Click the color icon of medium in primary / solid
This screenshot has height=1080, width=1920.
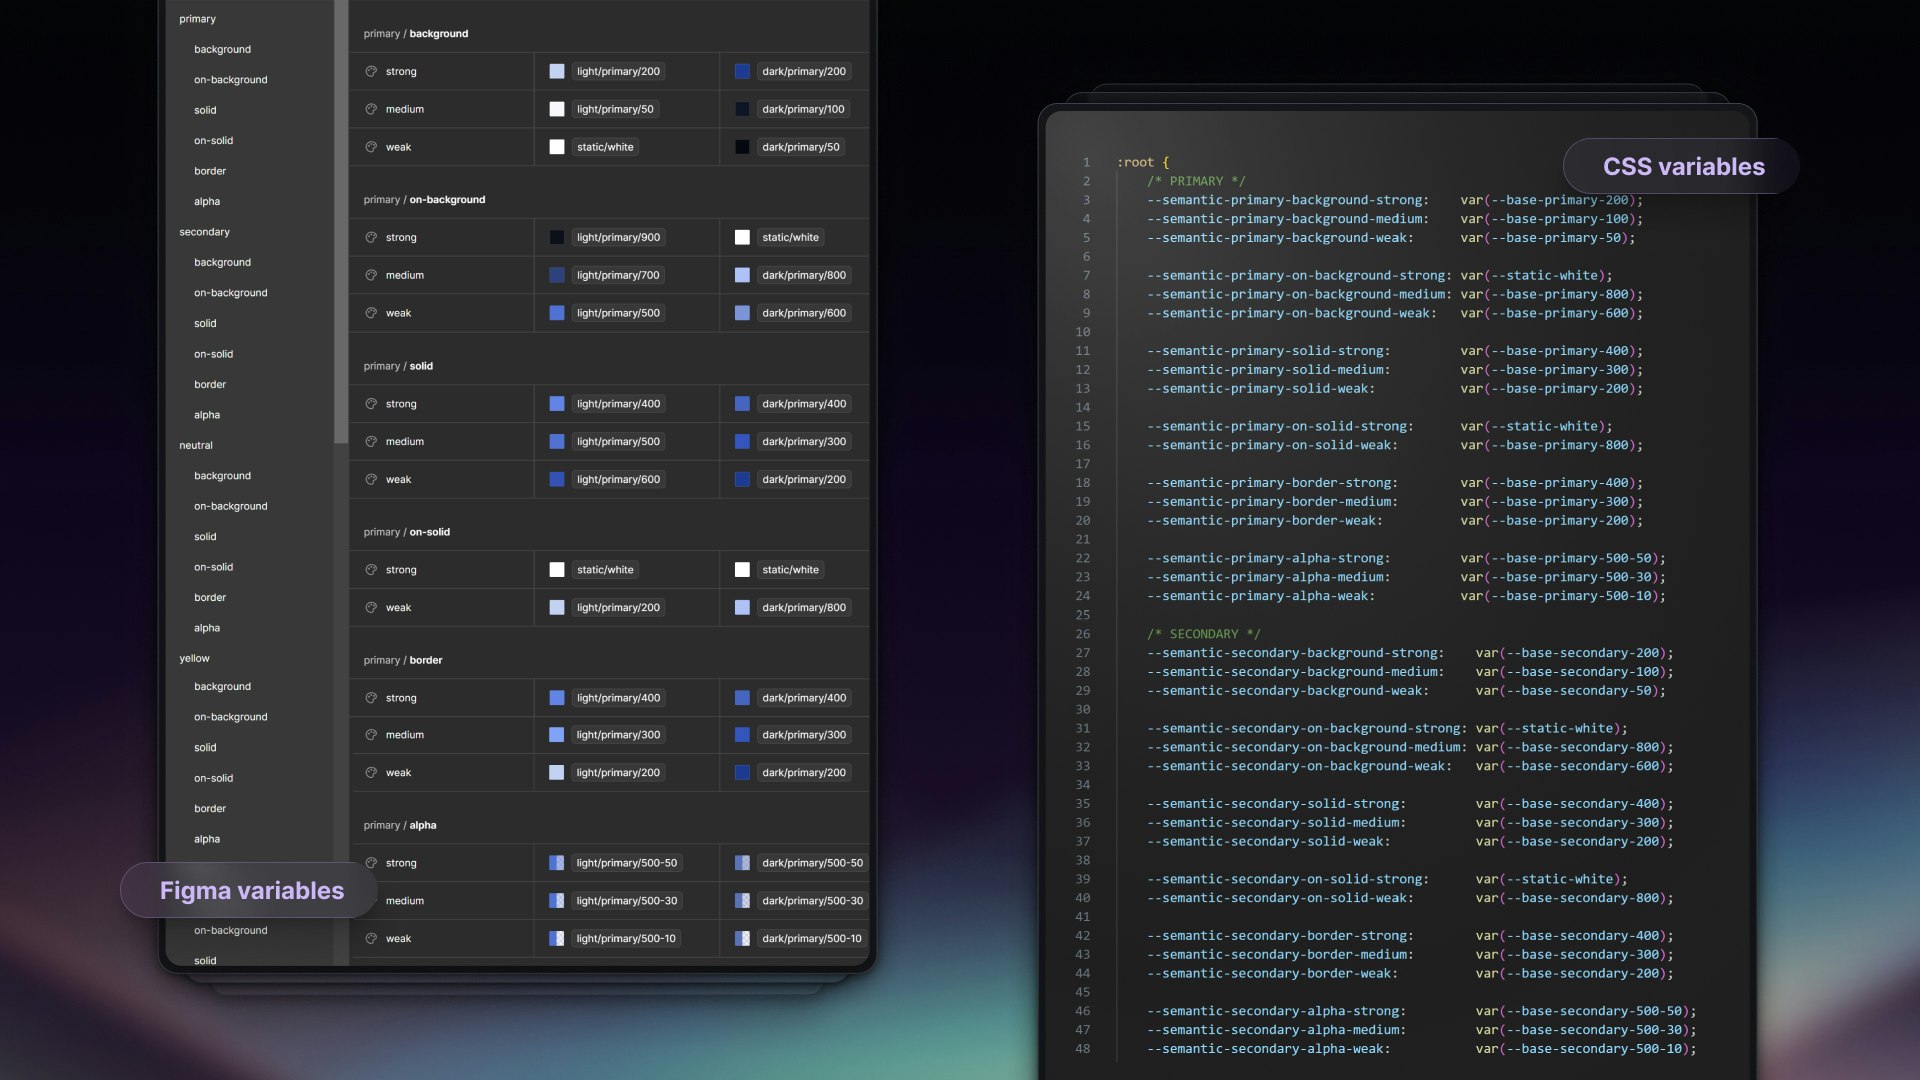(371, 441)
